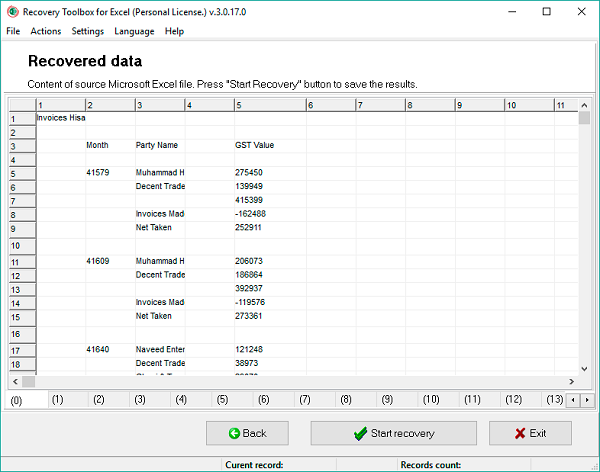Click the Exit button
Image resolution: width=600 pixels, height=472 pixels.
pos(530,433)
